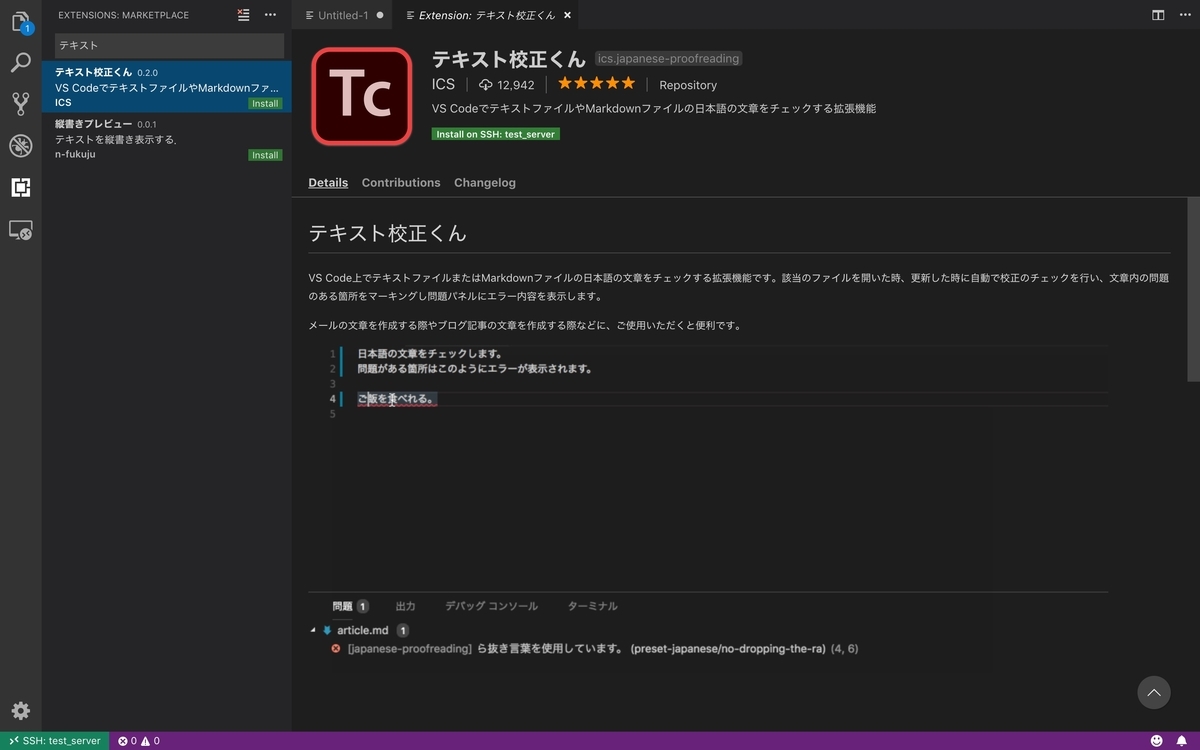
Task: Open the Explorer view in activity bar
Action: tap(20, 21)
